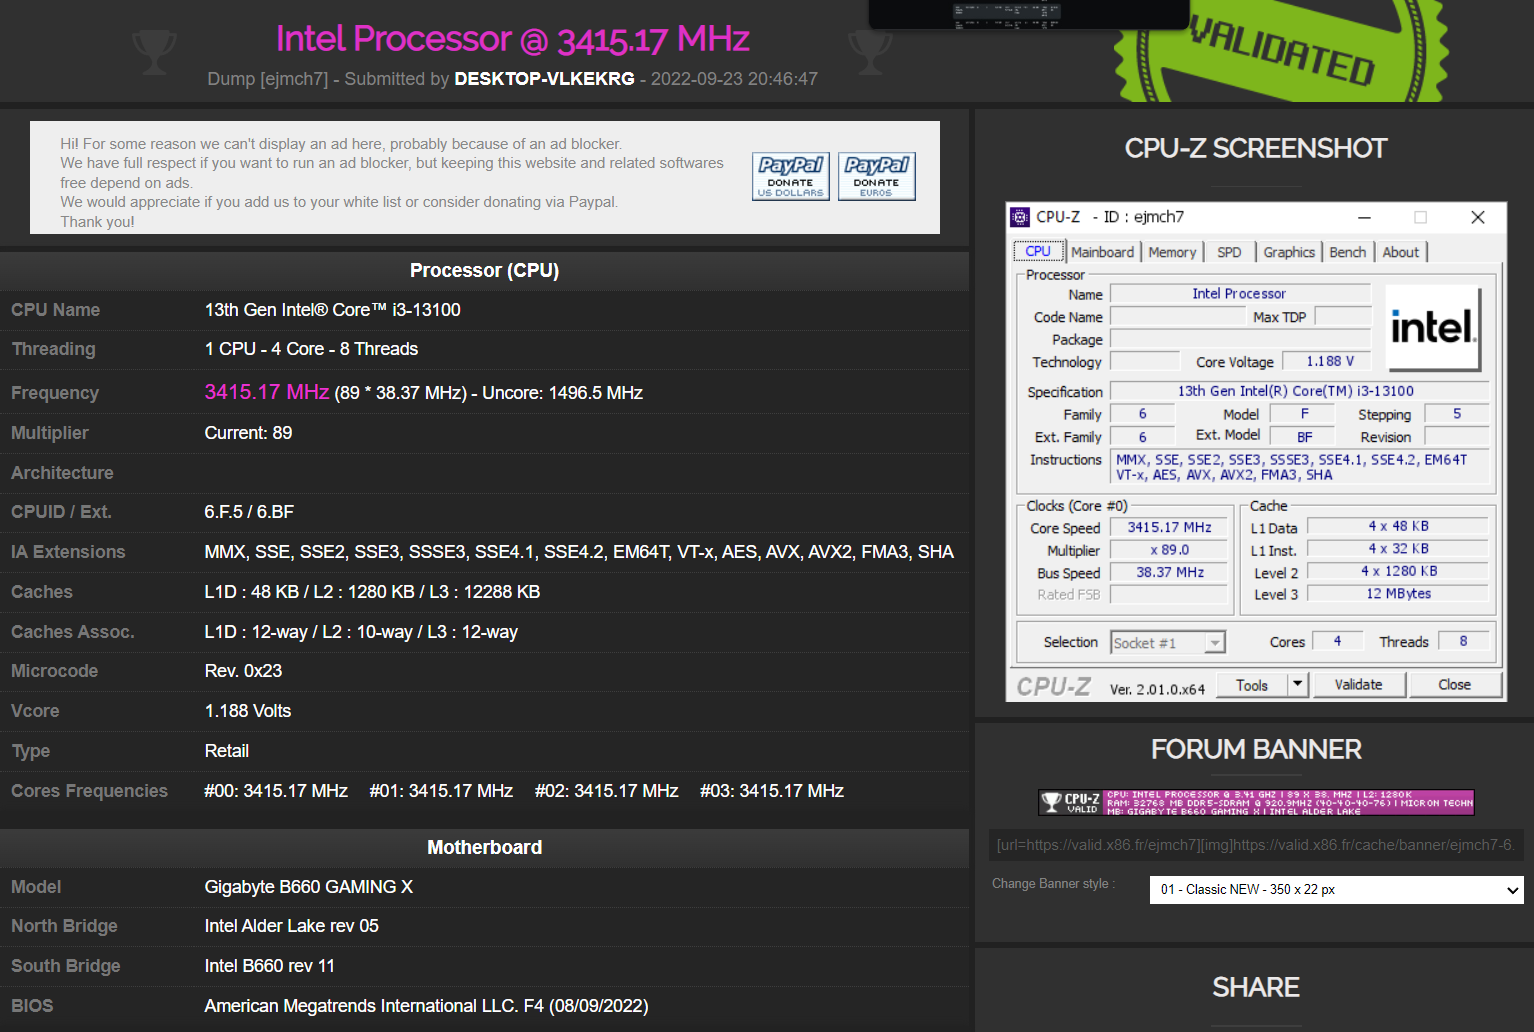Click the forum banner preview image

click(x=1256, y=802)
